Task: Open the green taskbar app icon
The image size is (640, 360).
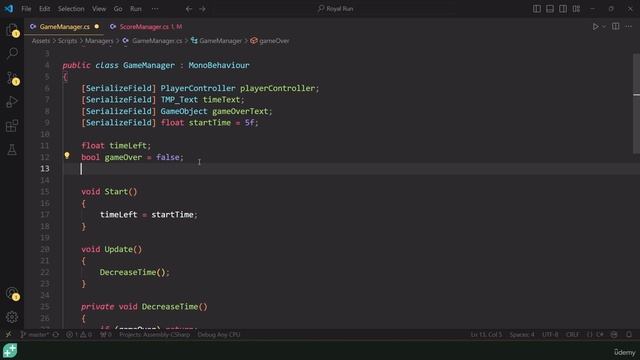Action: tap(10, 351)
